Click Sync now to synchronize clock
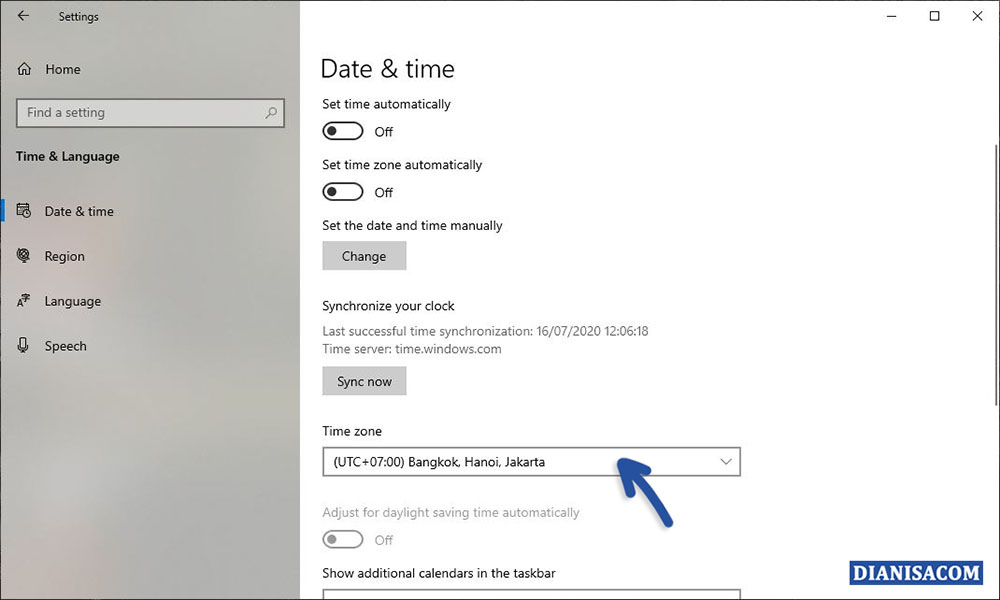Image resolution: width=1000 pixels, height=600 pixels. (x=364, y=380)
